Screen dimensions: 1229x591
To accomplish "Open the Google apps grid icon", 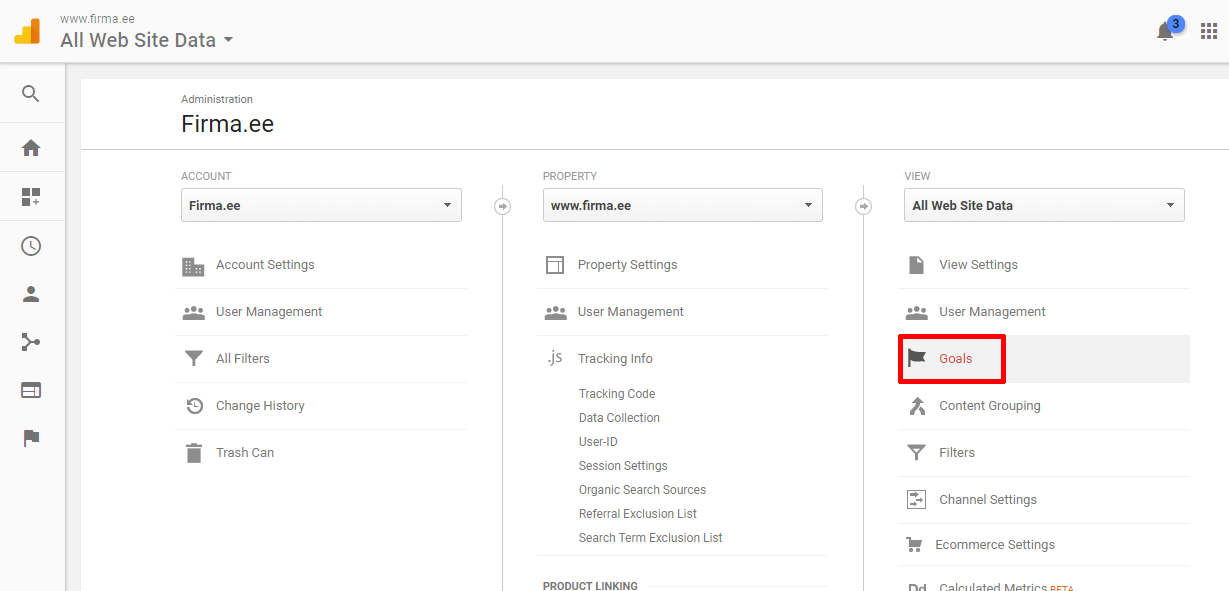I will [1208, 32].
